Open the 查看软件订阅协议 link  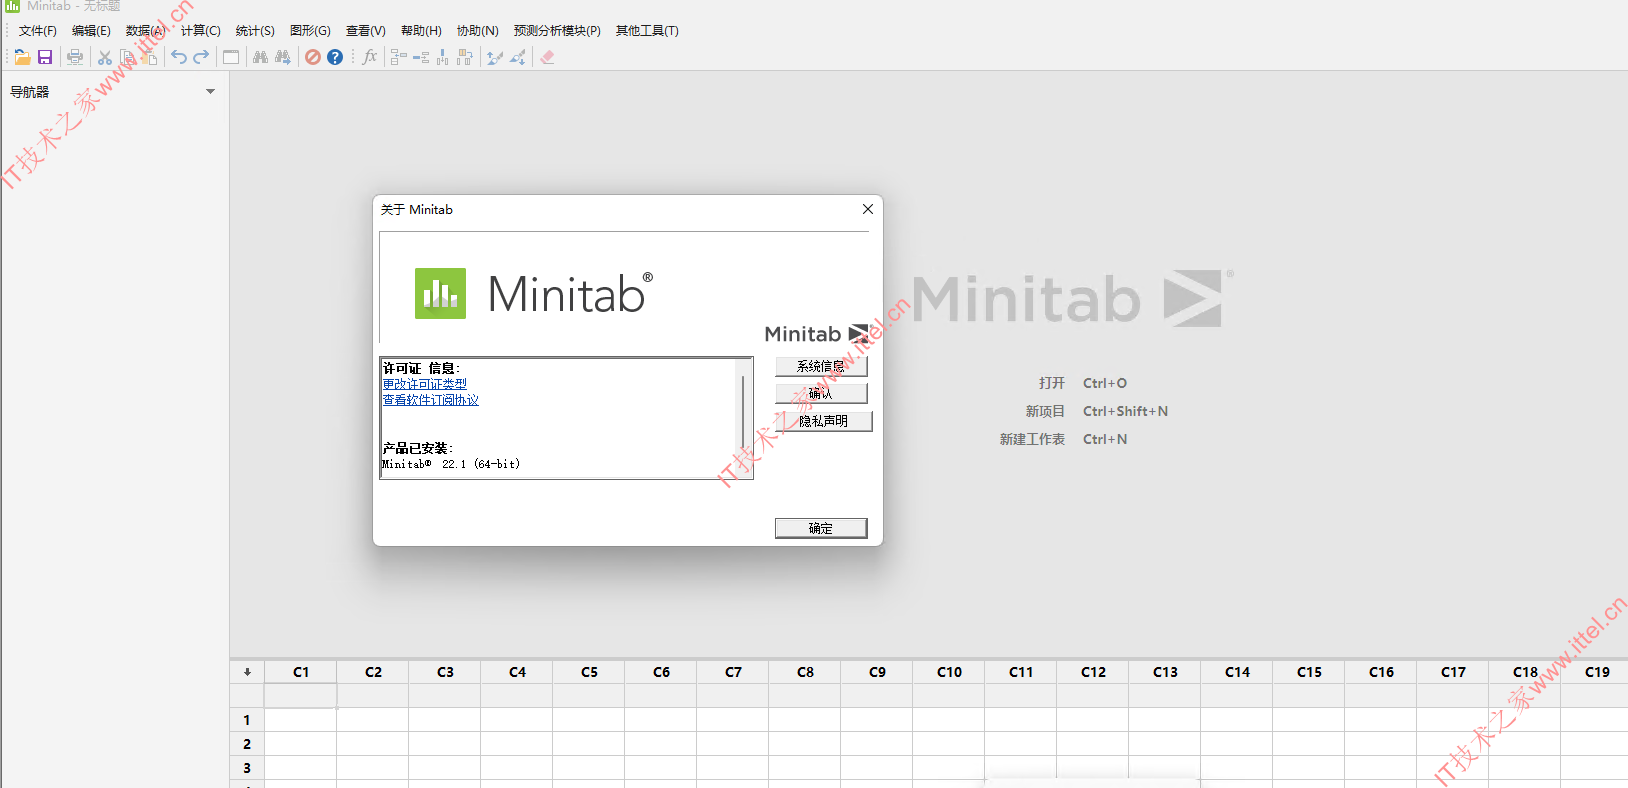(x=430, y=400)
